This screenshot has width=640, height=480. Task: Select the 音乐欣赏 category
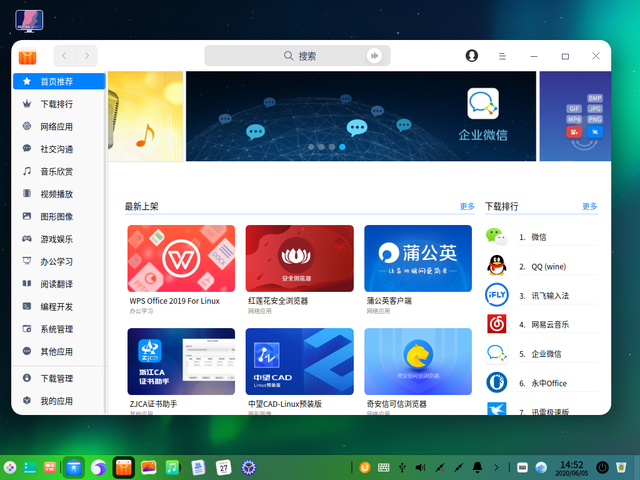(59, 171)
